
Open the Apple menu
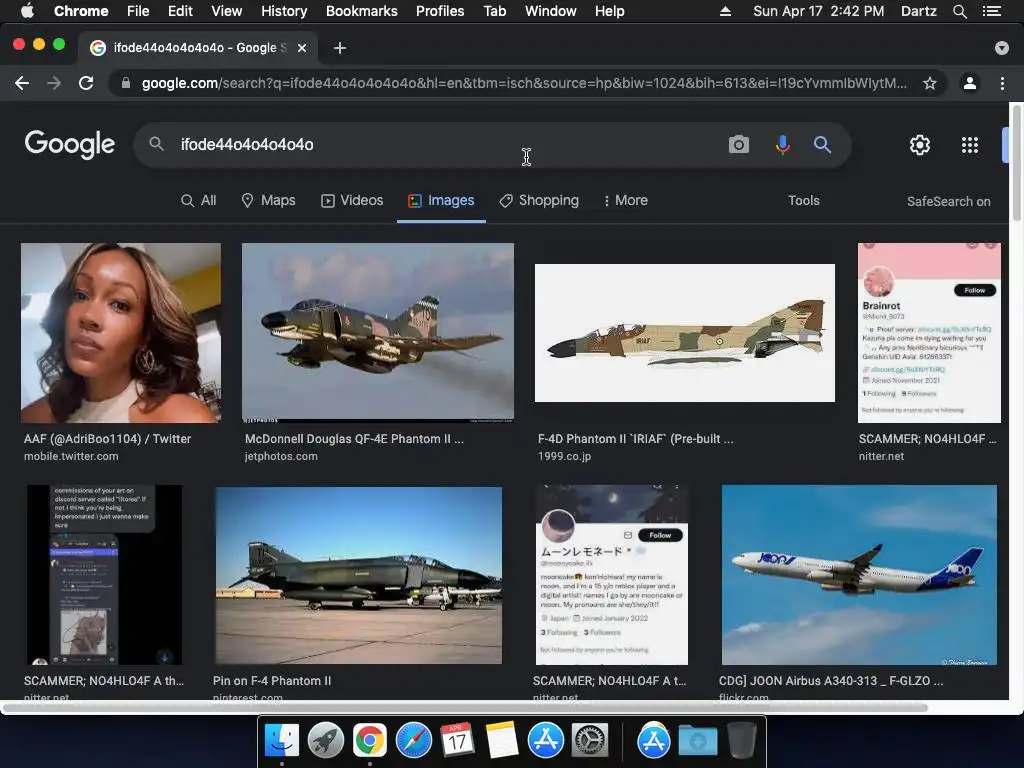27,11
